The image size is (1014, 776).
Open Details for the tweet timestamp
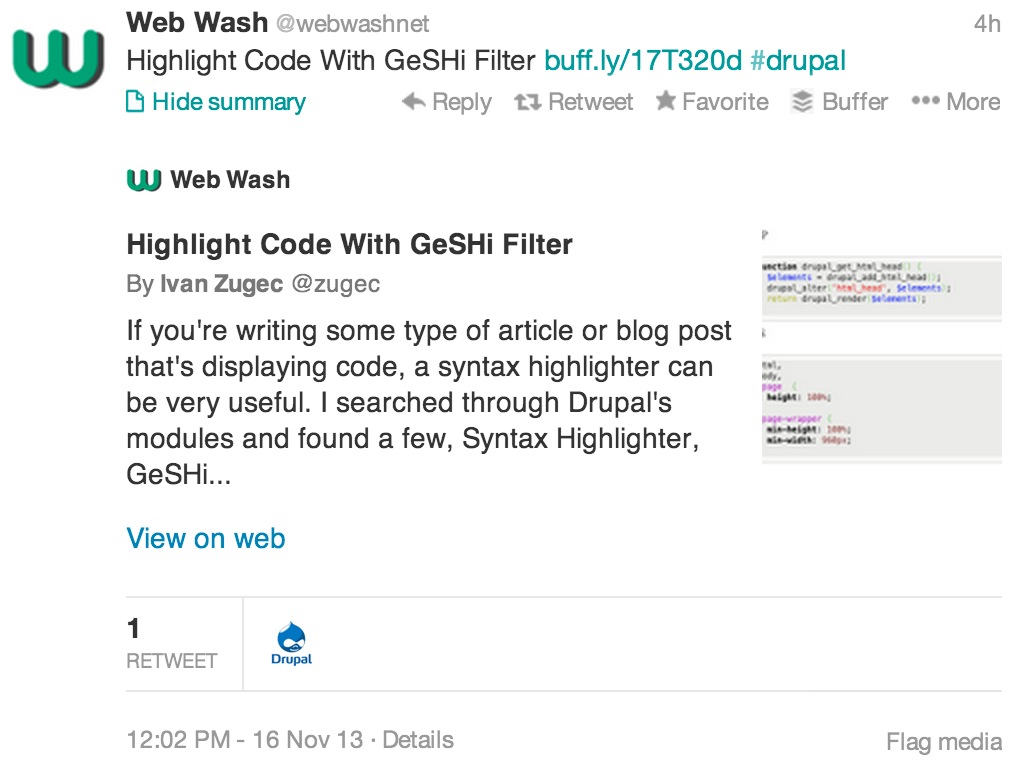pos(417,740)
